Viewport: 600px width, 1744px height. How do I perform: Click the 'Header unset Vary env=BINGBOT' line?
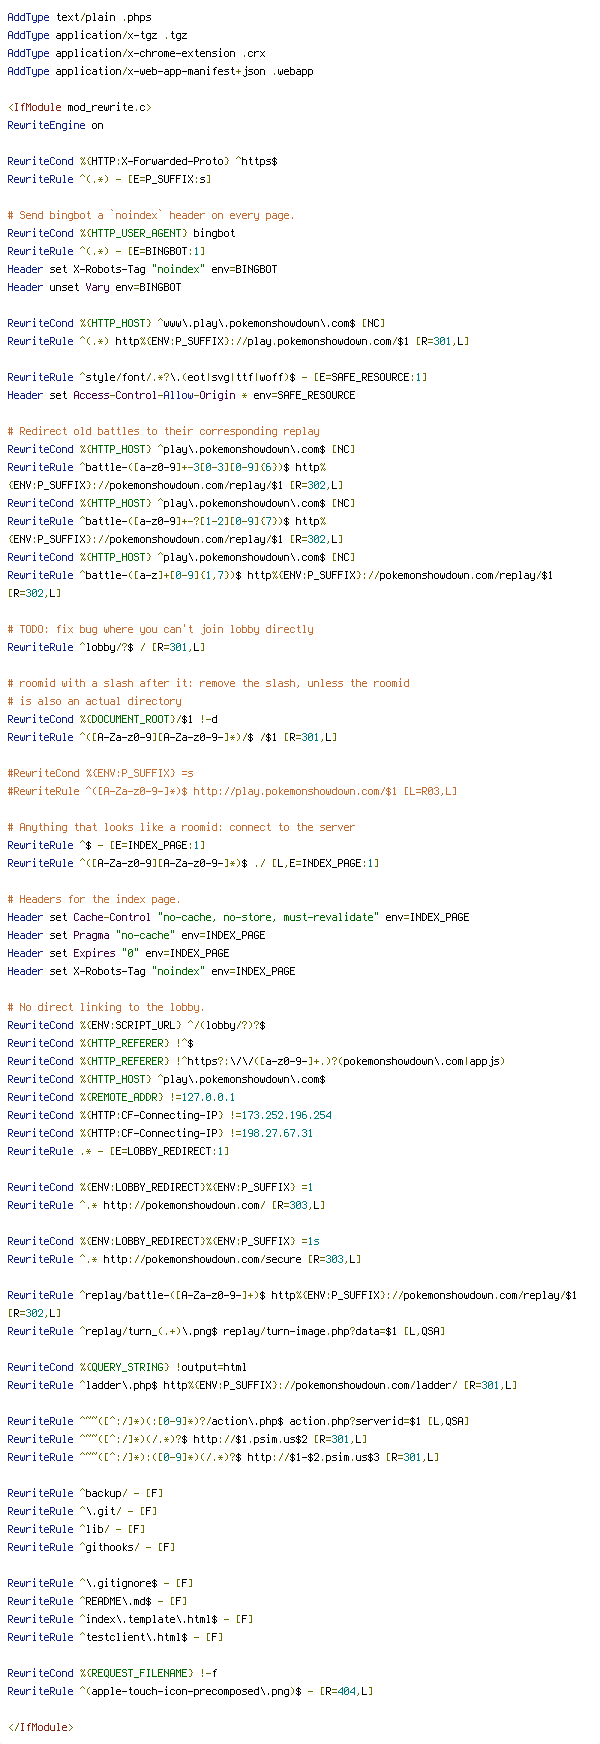pyautogui.click(x=94, y=288)
